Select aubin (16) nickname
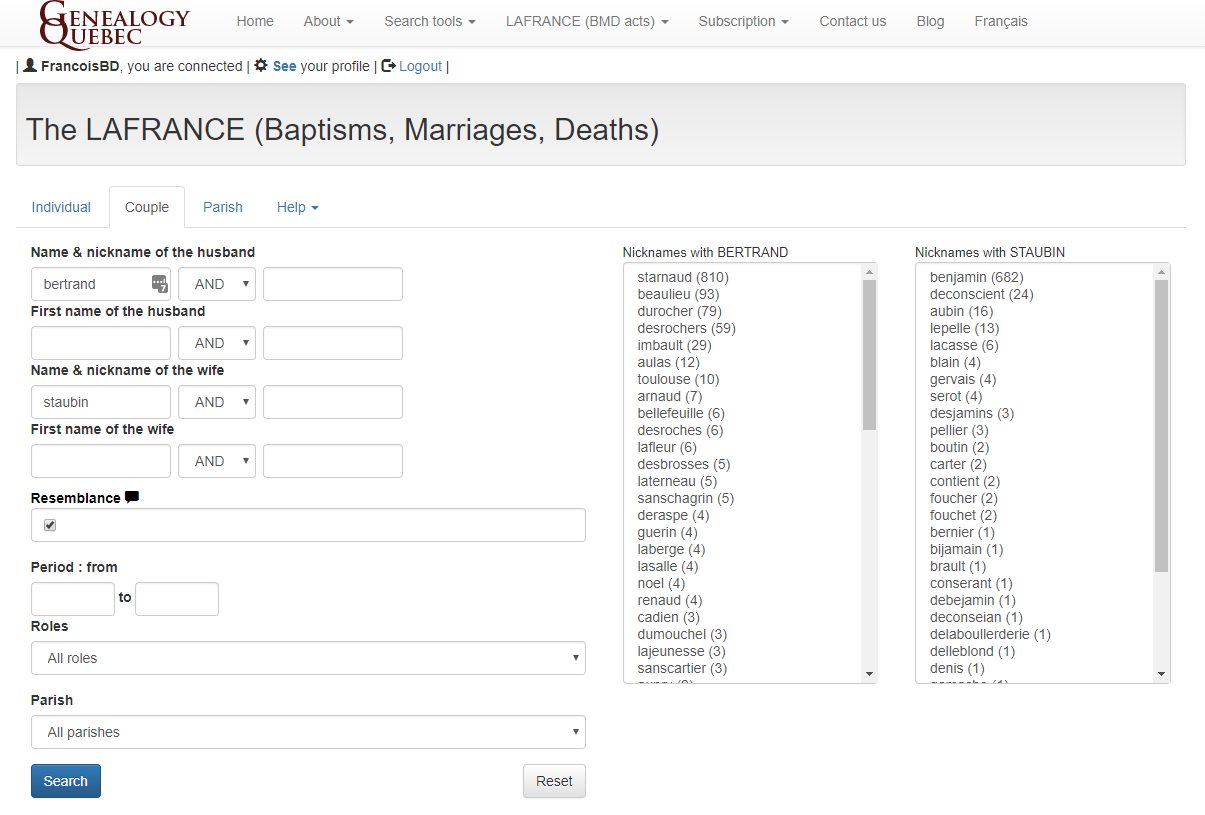Viewport: 1205px width, 815px height. coord(961,311)
